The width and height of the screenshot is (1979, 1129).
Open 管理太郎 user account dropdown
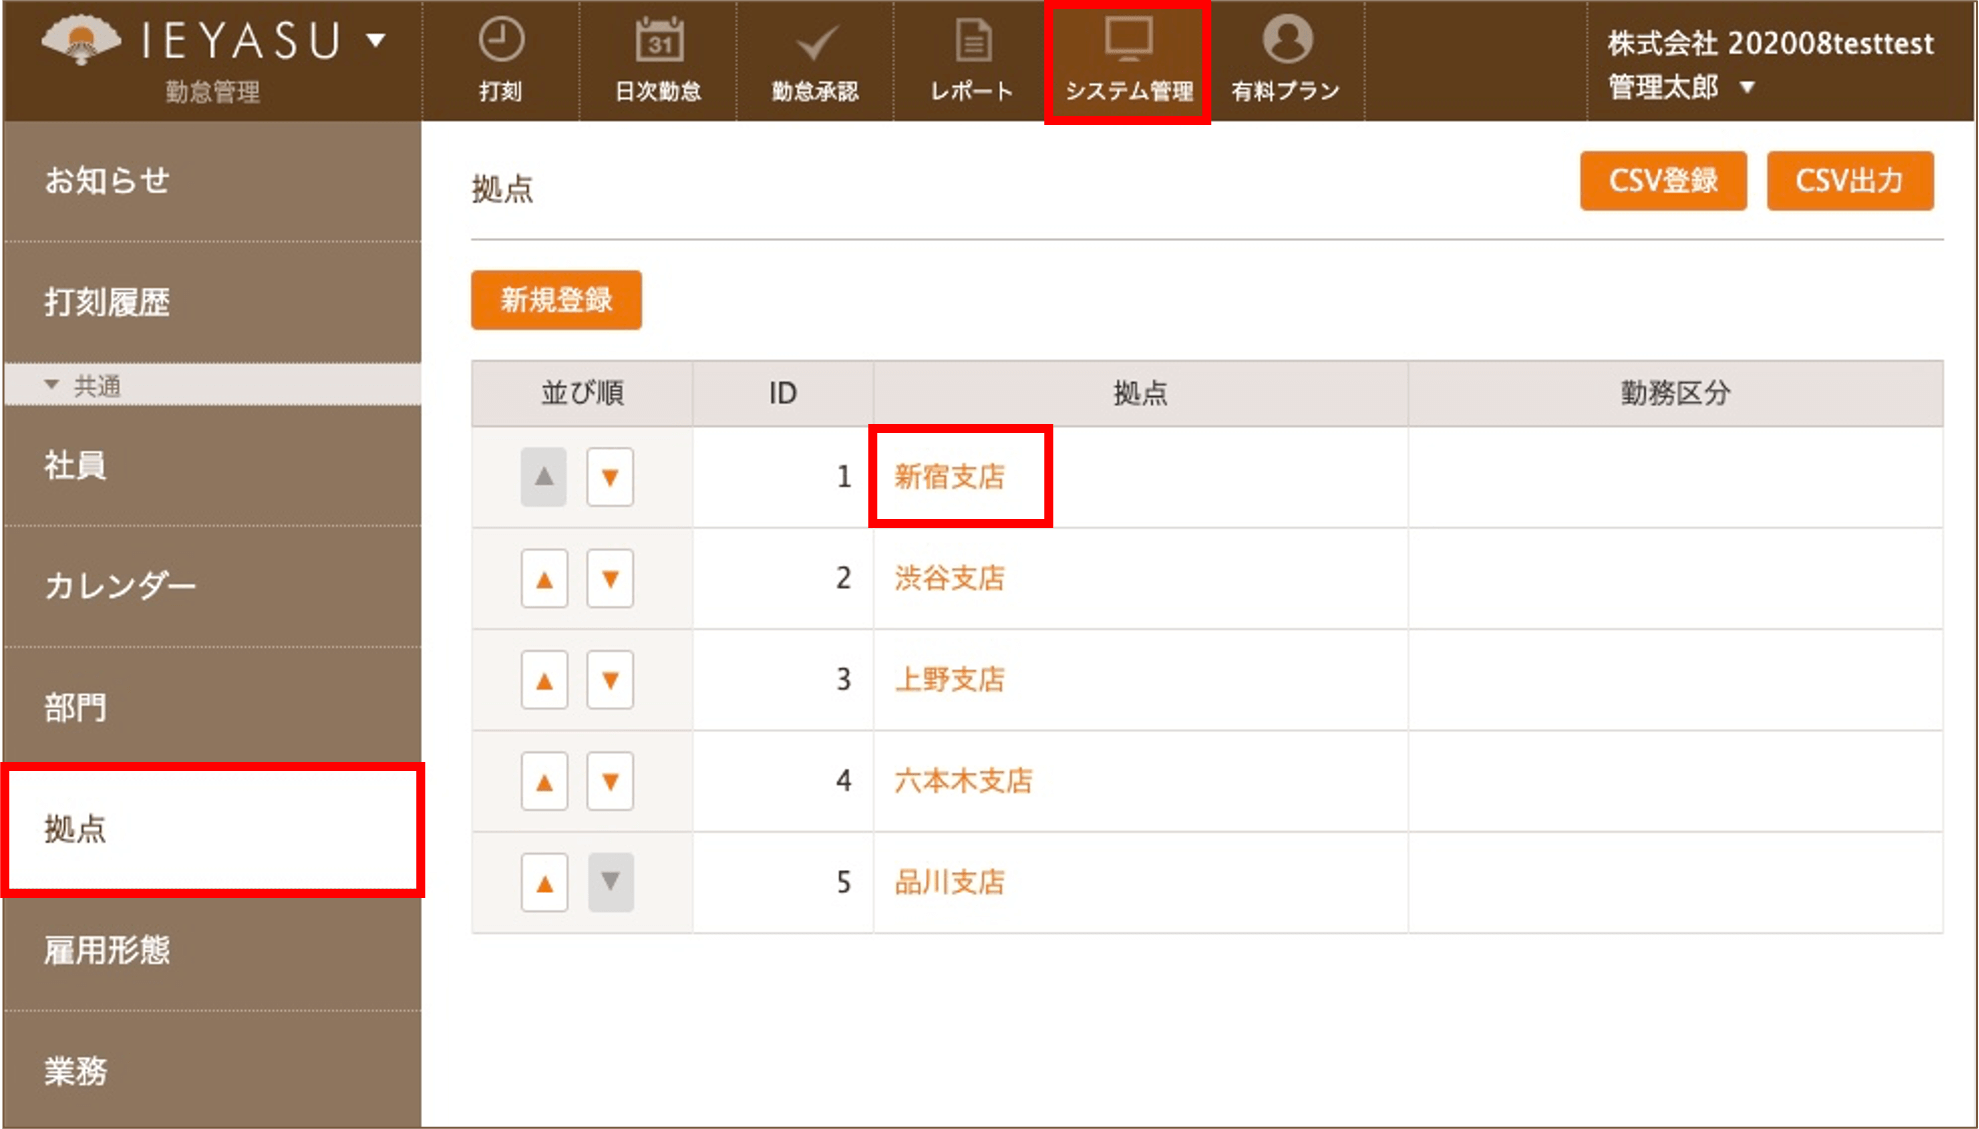(x=1681, y=87)
